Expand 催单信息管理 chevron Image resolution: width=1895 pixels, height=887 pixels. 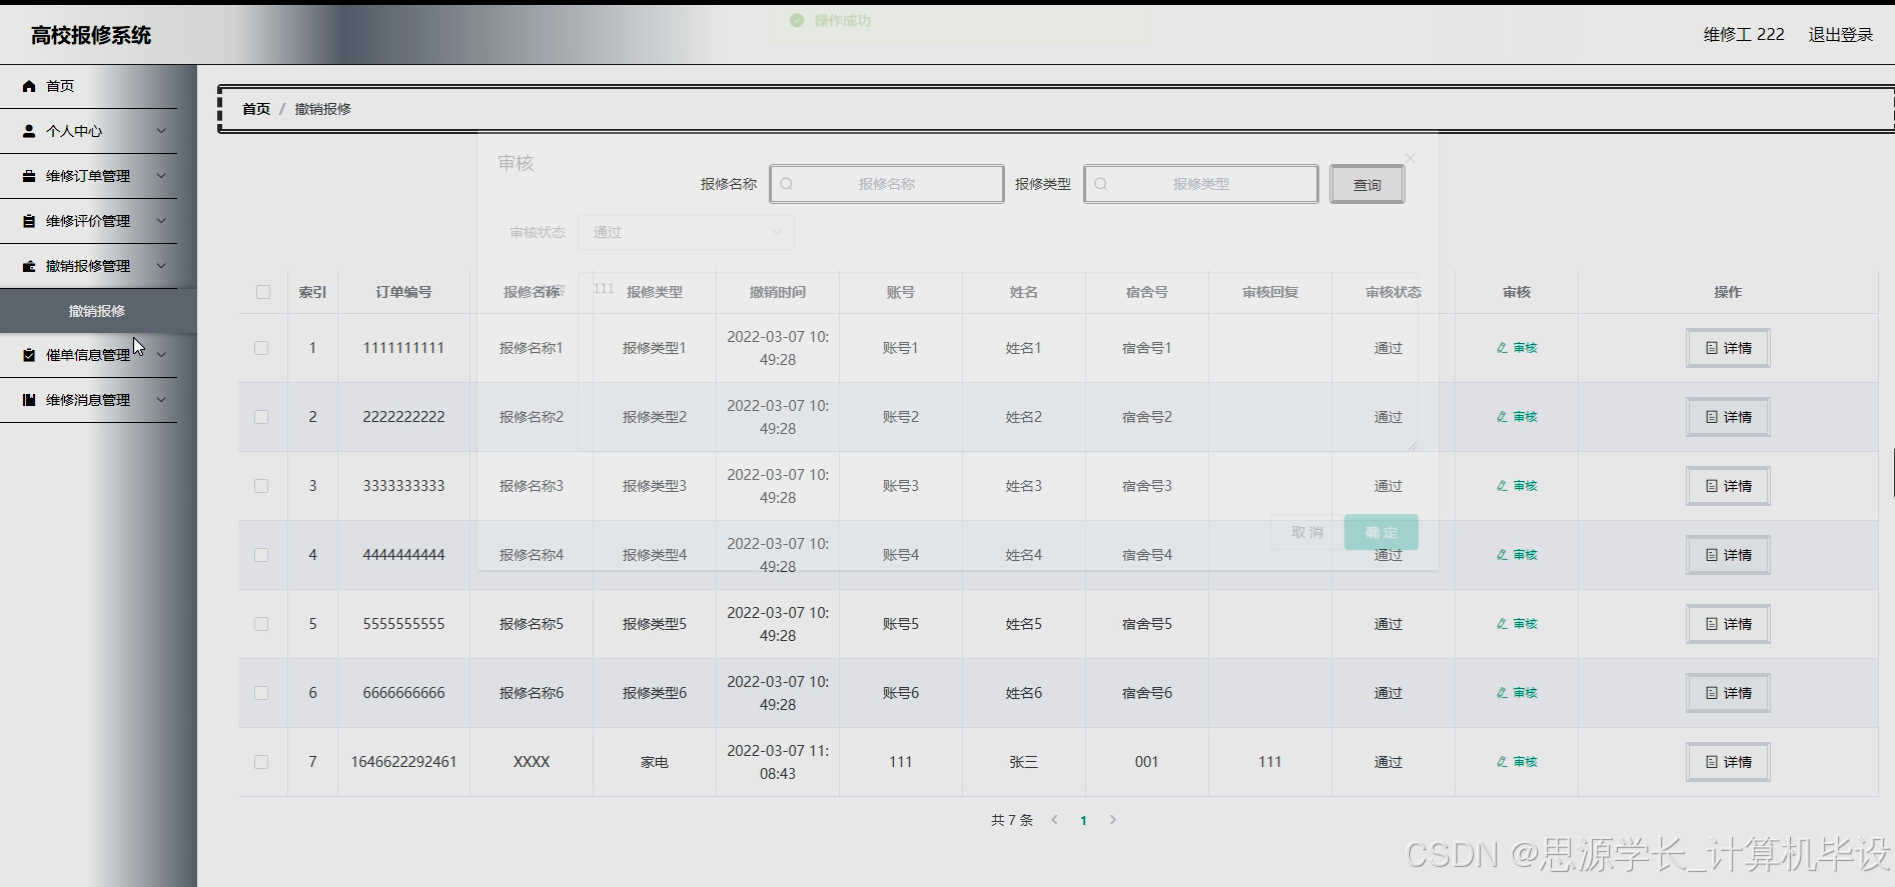[x=161, y=355]
